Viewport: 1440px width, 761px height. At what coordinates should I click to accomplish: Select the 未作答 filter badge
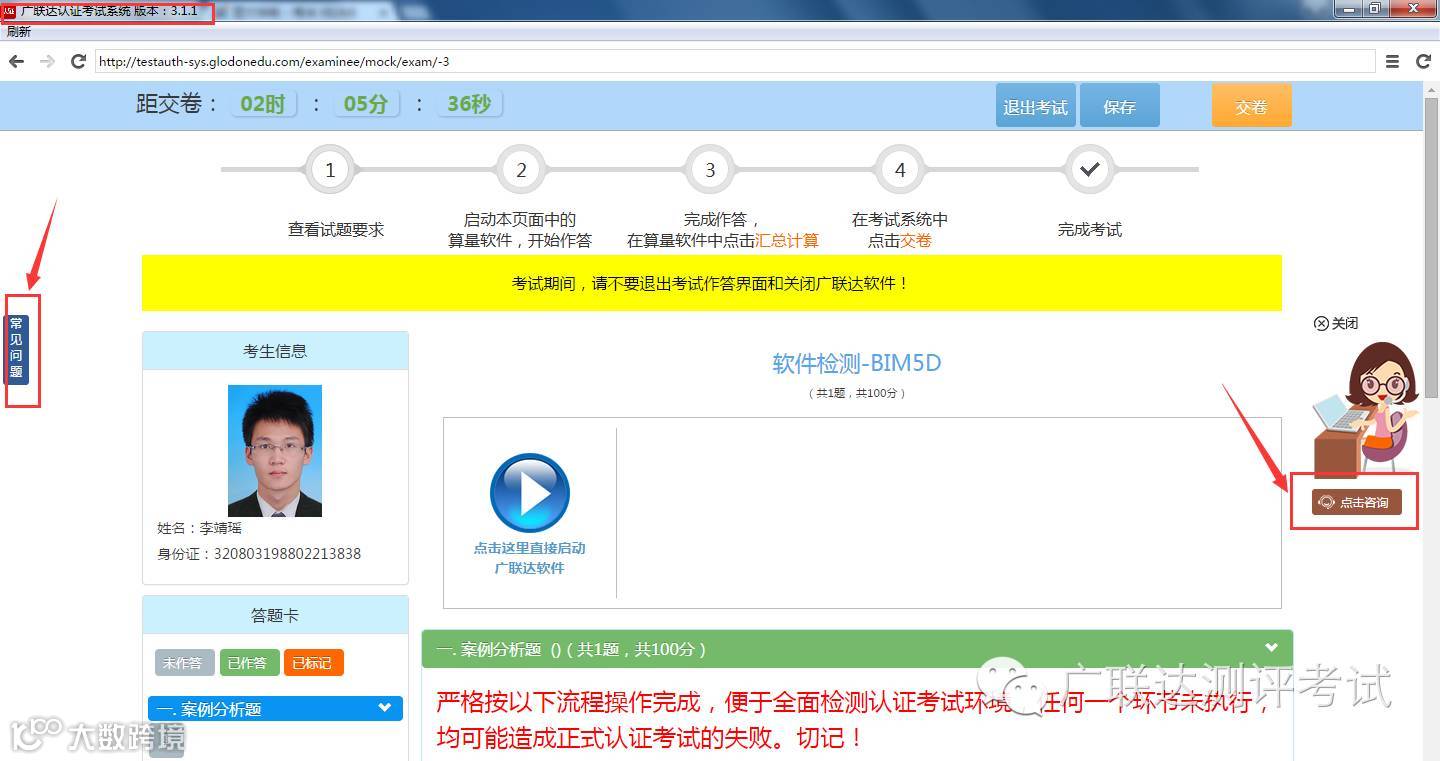[x=185, y=662]
